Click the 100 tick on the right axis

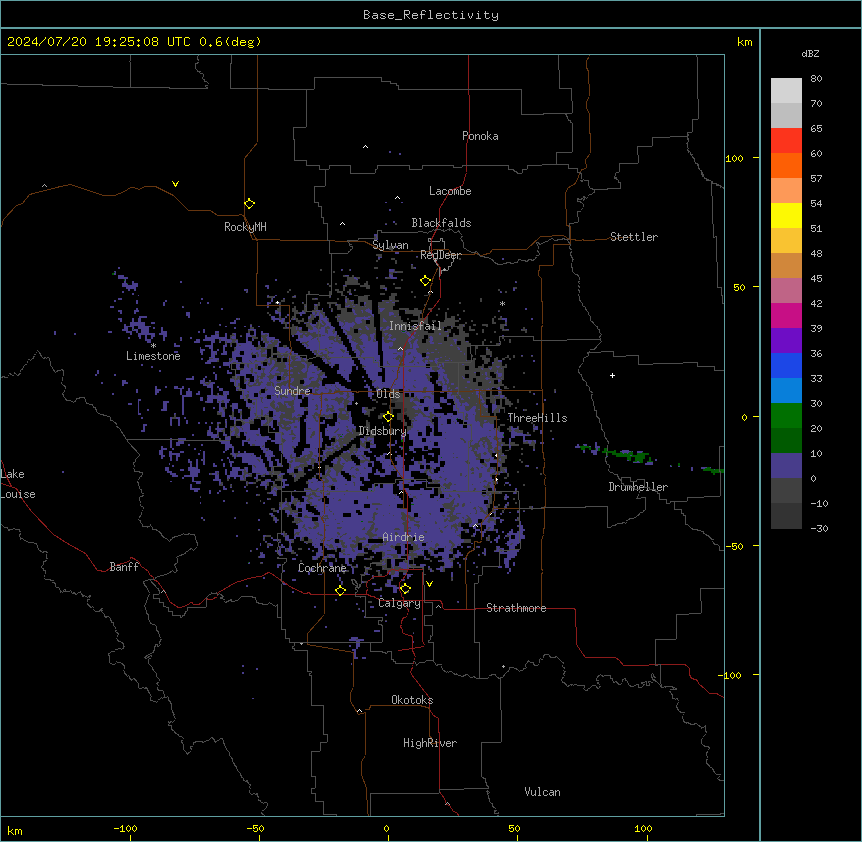(734, 158)
